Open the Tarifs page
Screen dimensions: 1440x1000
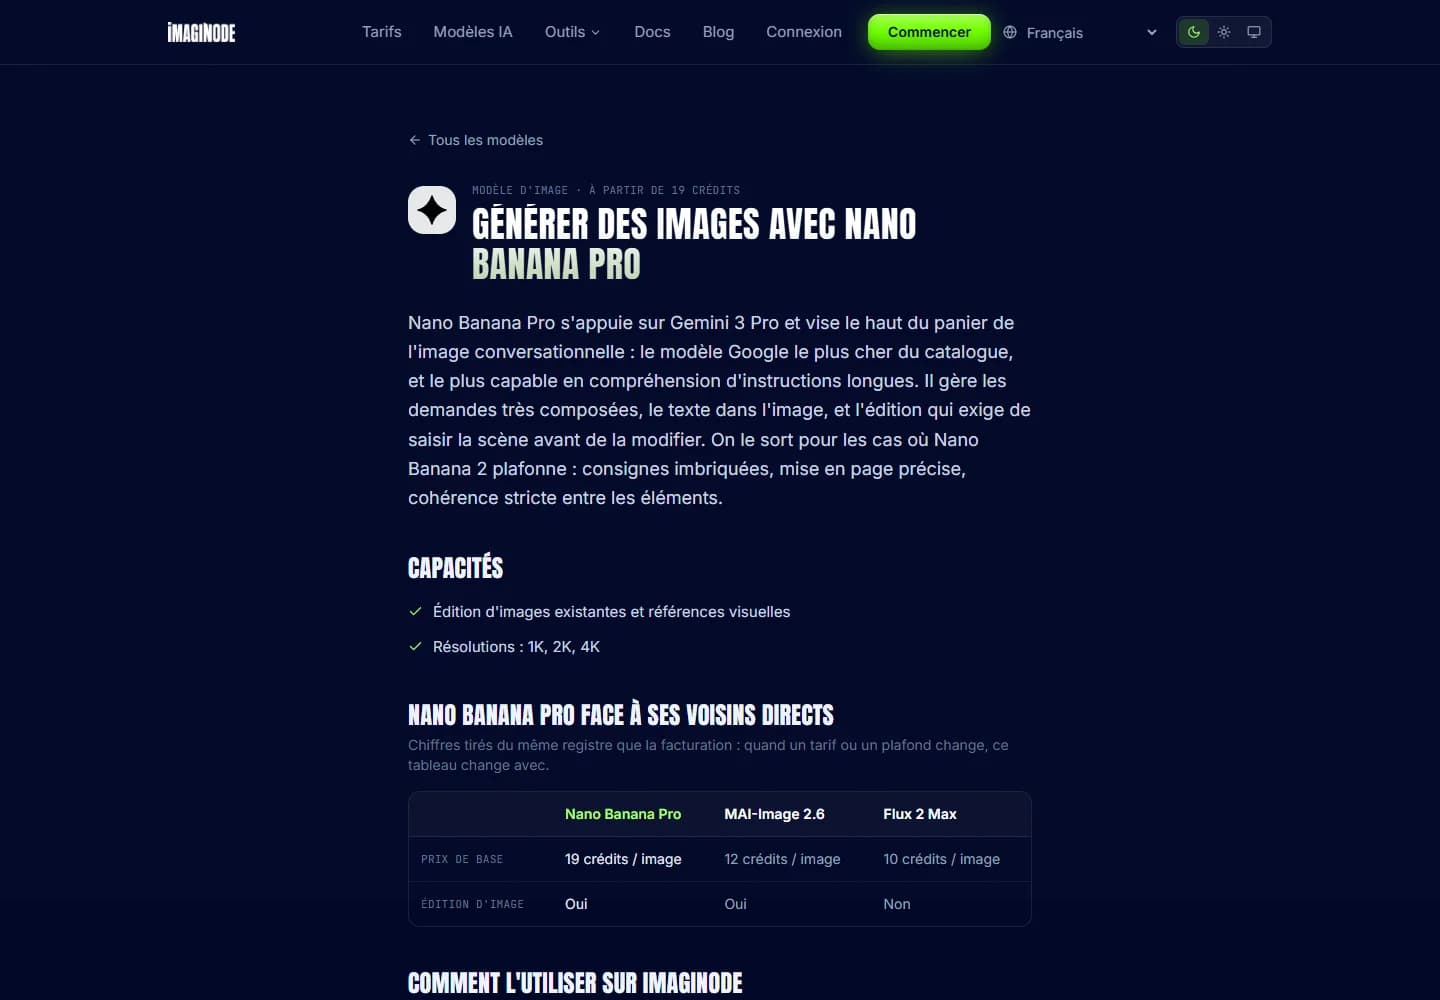(382, 32)
